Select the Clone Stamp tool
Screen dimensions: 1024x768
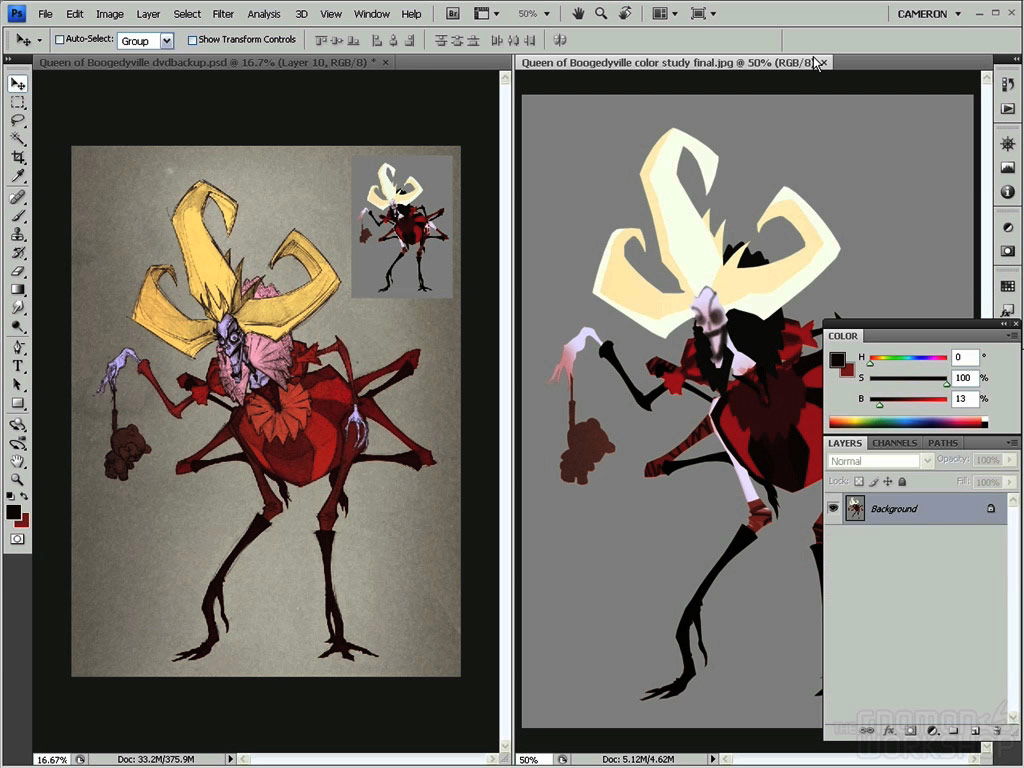tap(18, 234)
